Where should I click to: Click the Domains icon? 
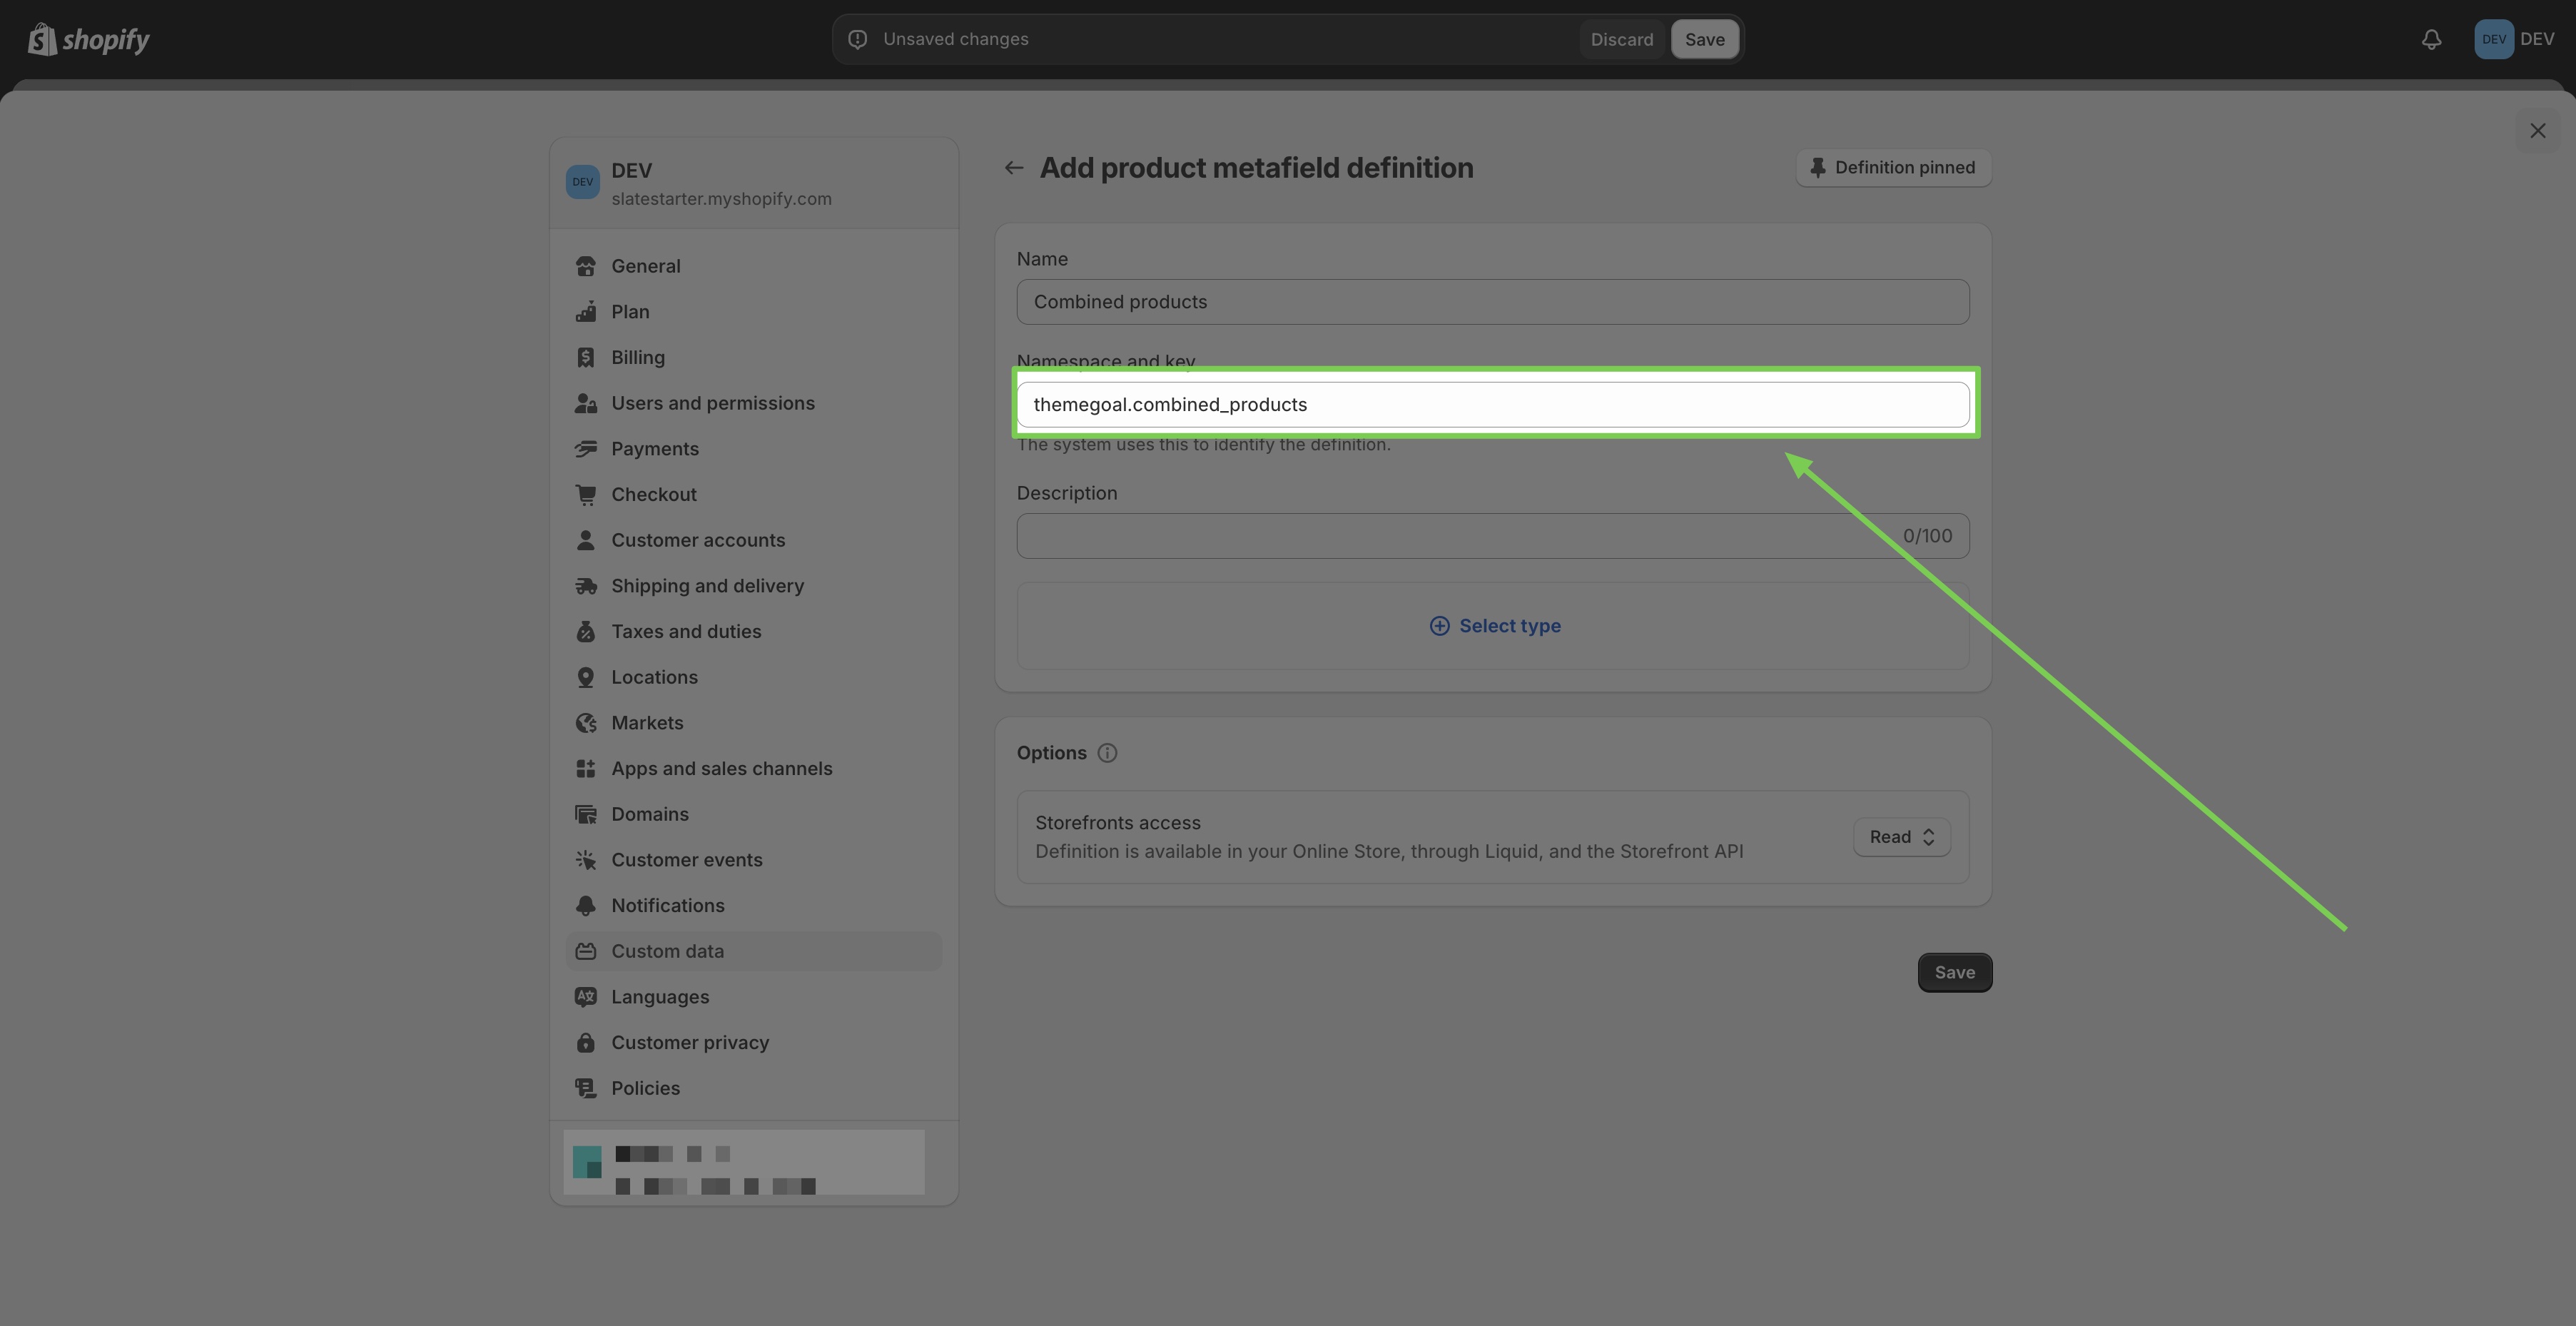586,814
